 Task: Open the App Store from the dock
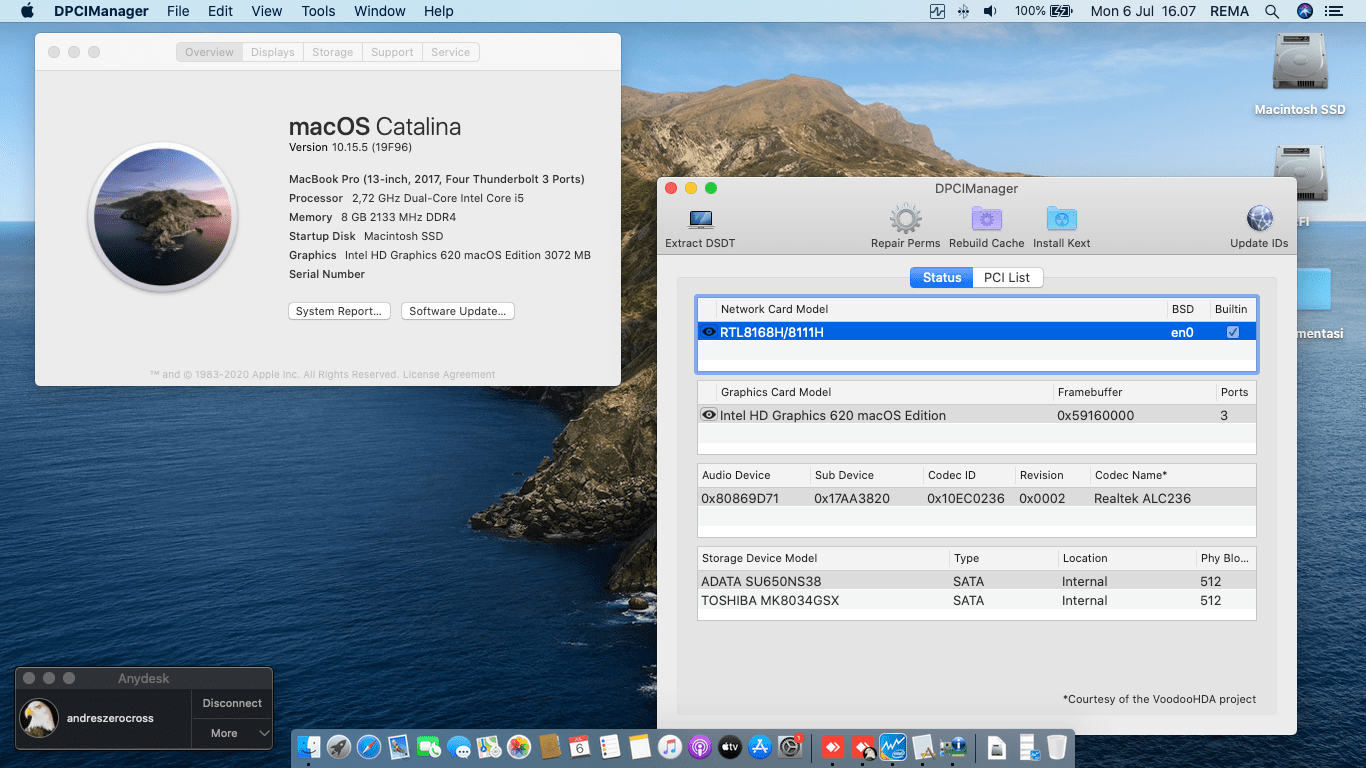(x=759, y=746)
